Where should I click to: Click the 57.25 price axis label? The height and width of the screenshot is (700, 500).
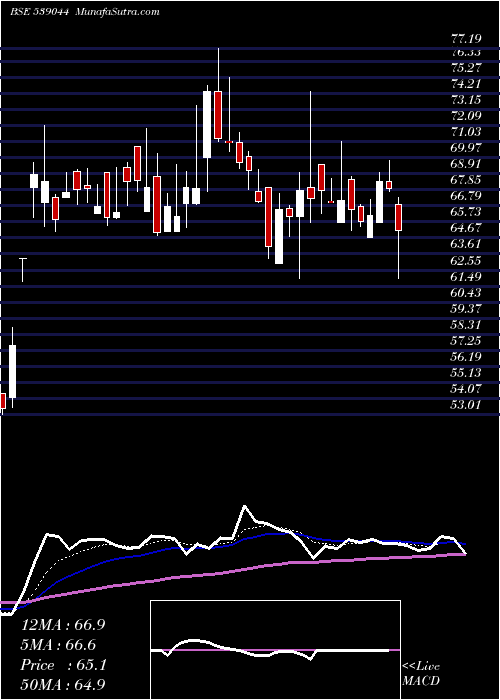coord(466,341)
